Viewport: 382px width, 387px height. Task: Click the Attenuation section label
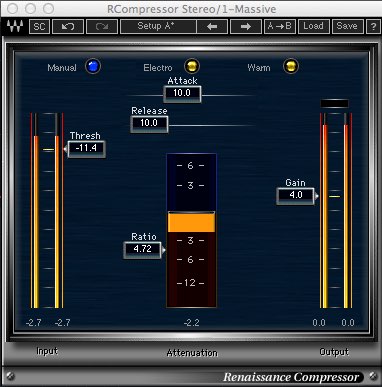point(192,353)
